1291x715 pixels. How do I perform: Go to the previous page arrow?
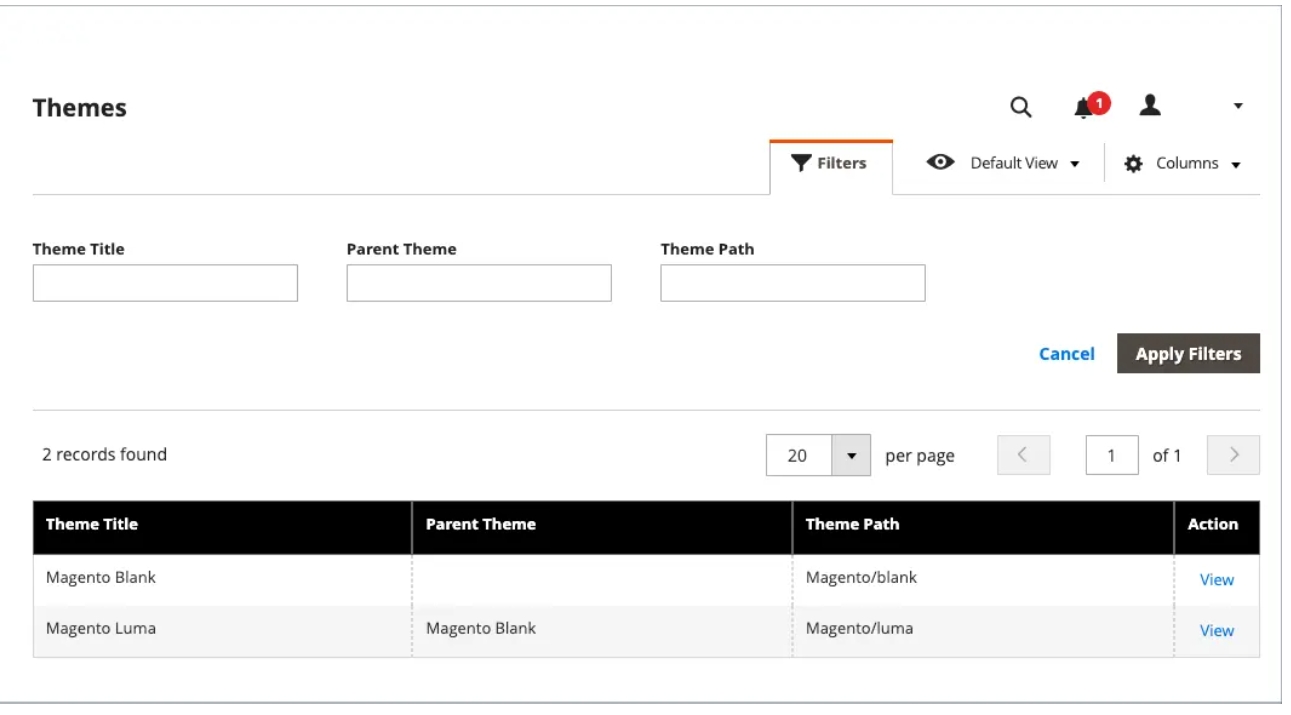pyautogui.click(x=1023, y=455)
